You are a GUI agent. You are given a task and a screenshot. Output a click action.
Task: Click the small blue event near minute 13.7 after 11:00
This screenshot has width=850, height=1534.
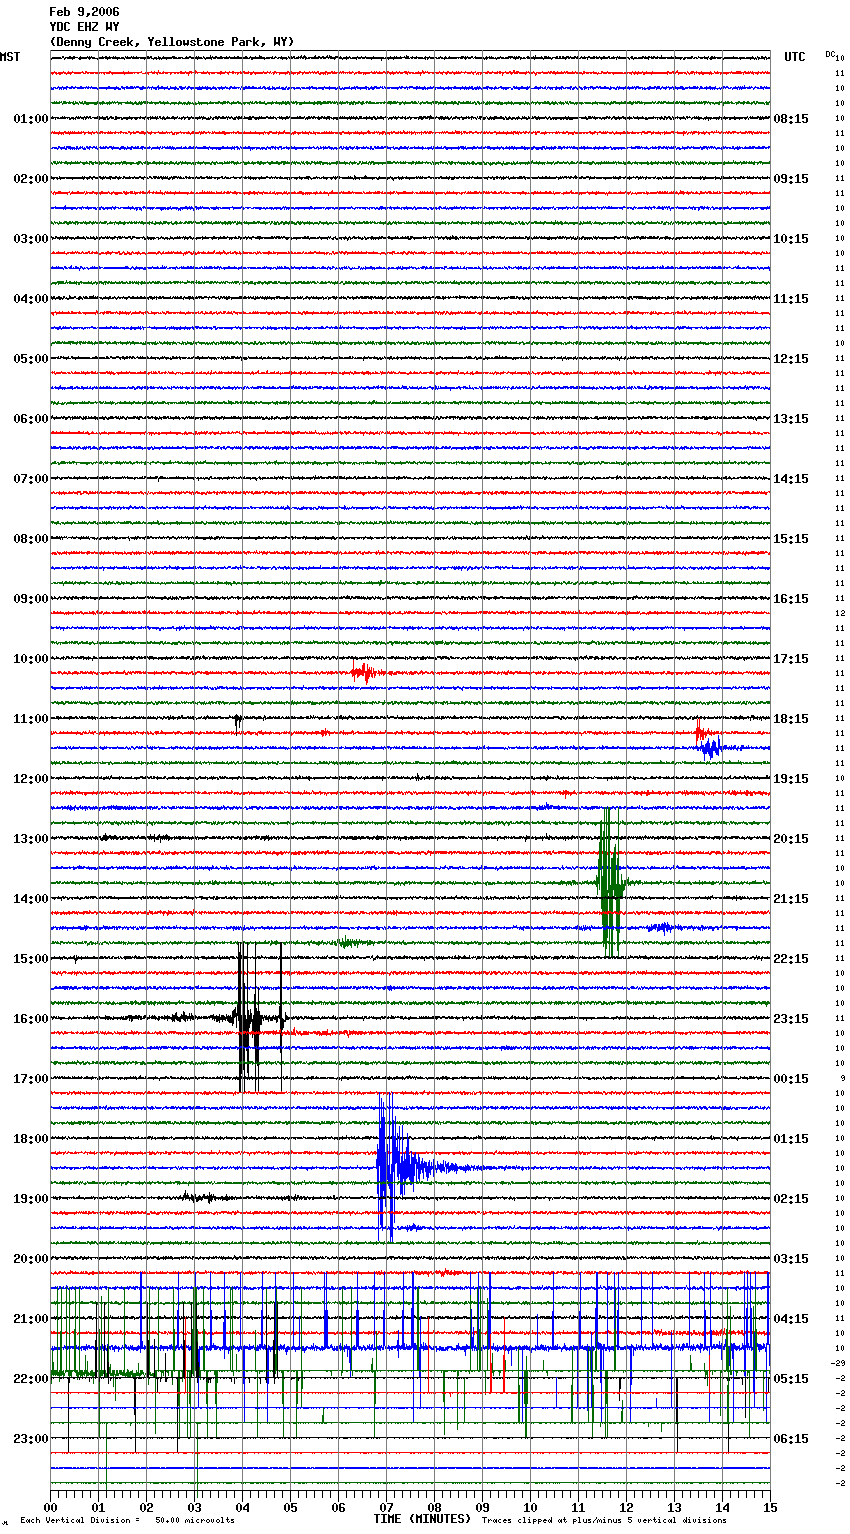click(x=711, y=748)
